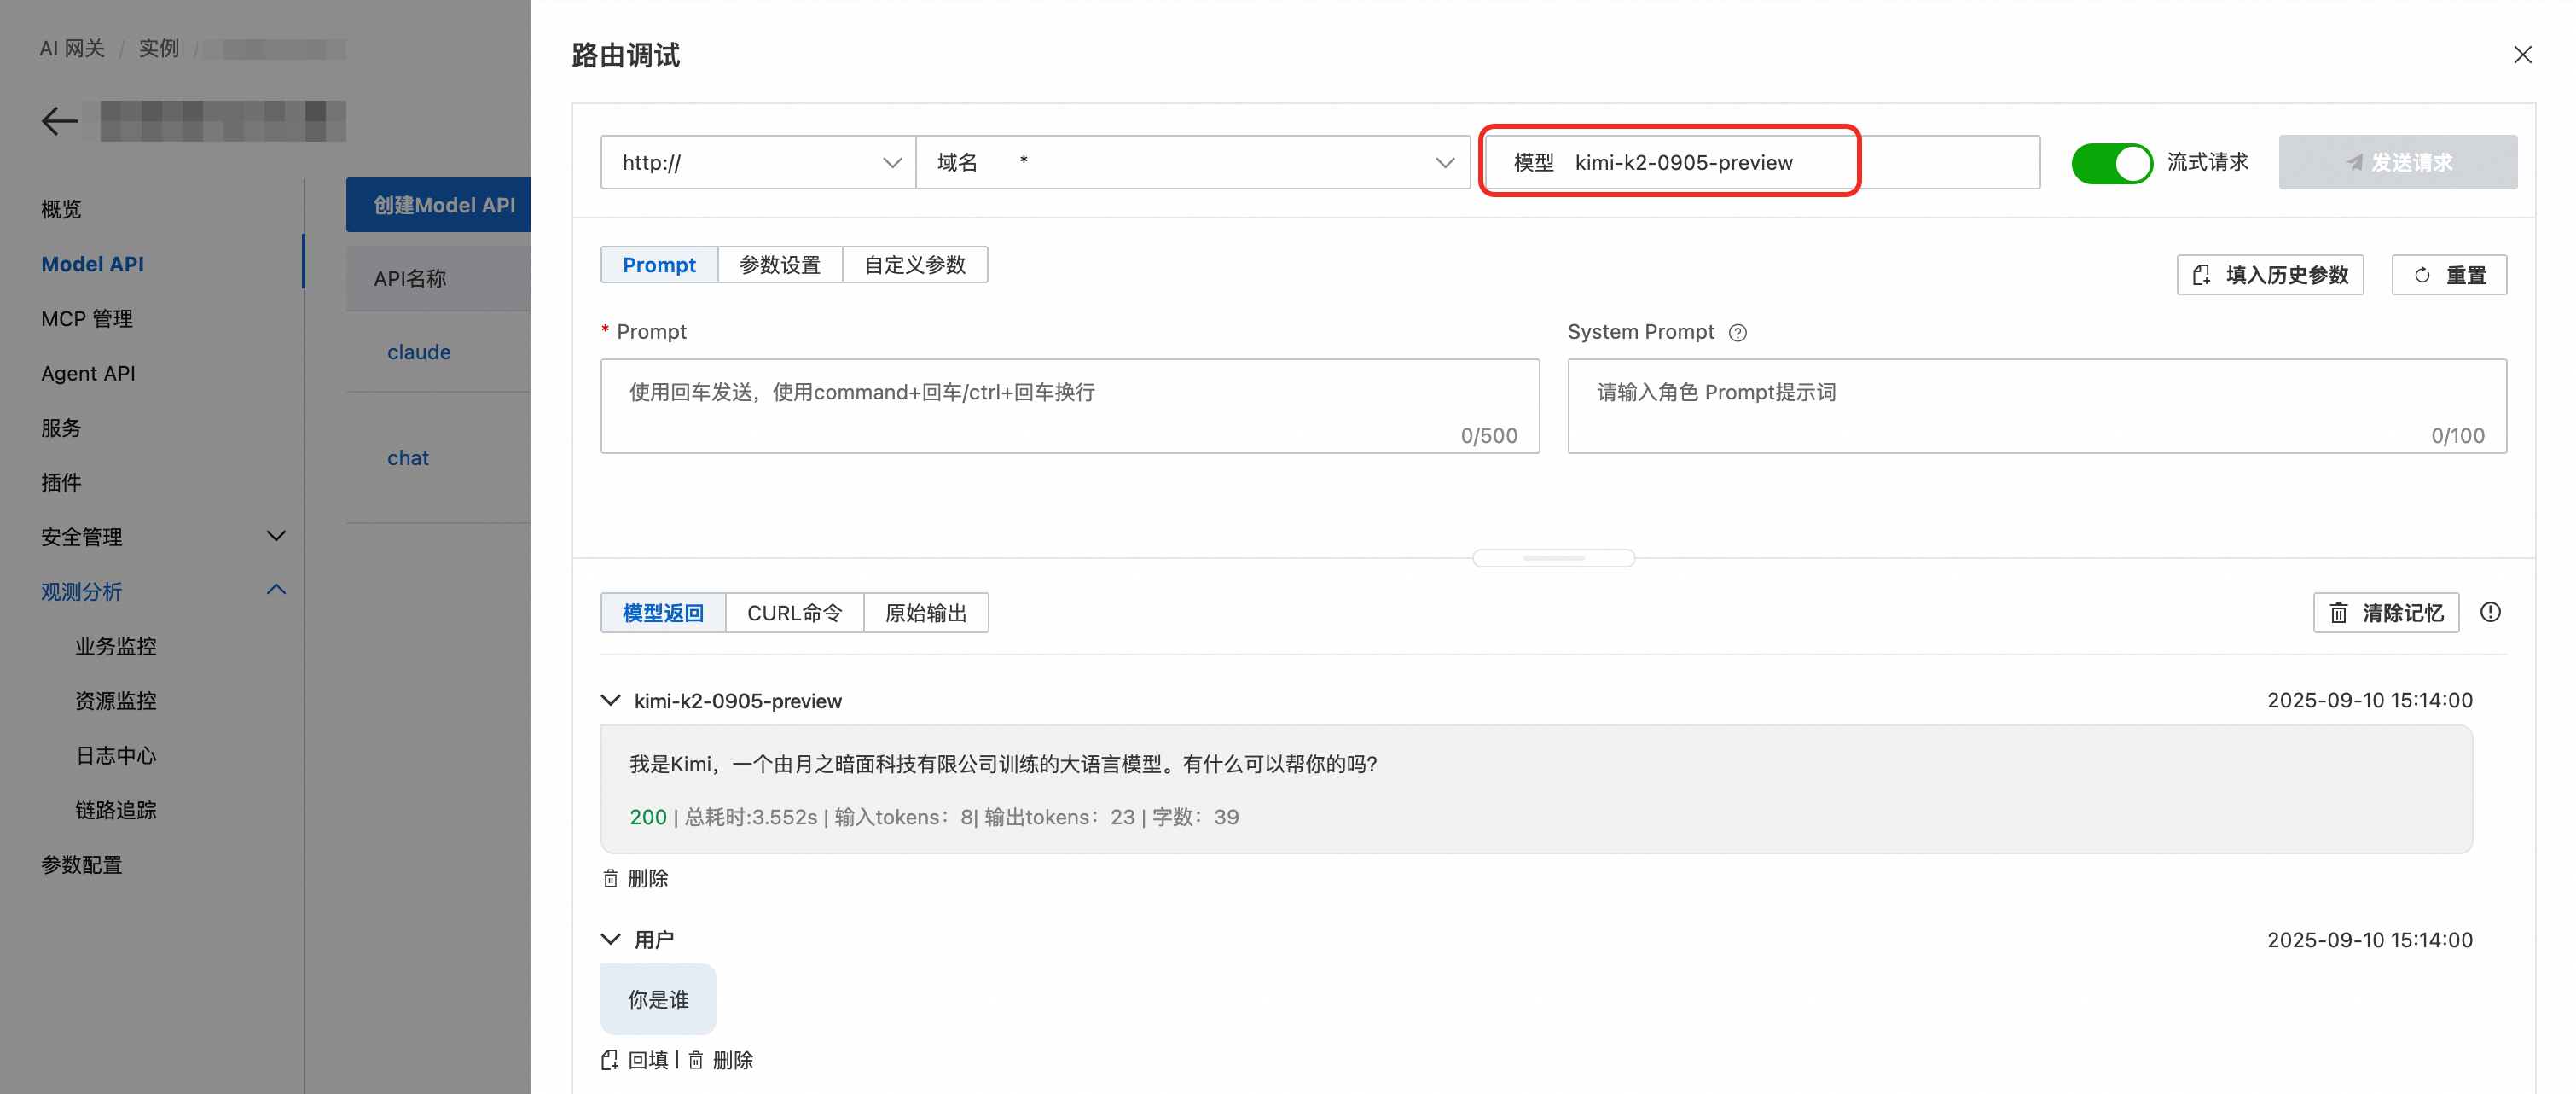Click 删除 trash icon under user message
Screen dimensions: 2576x1094
(696, 1060)
